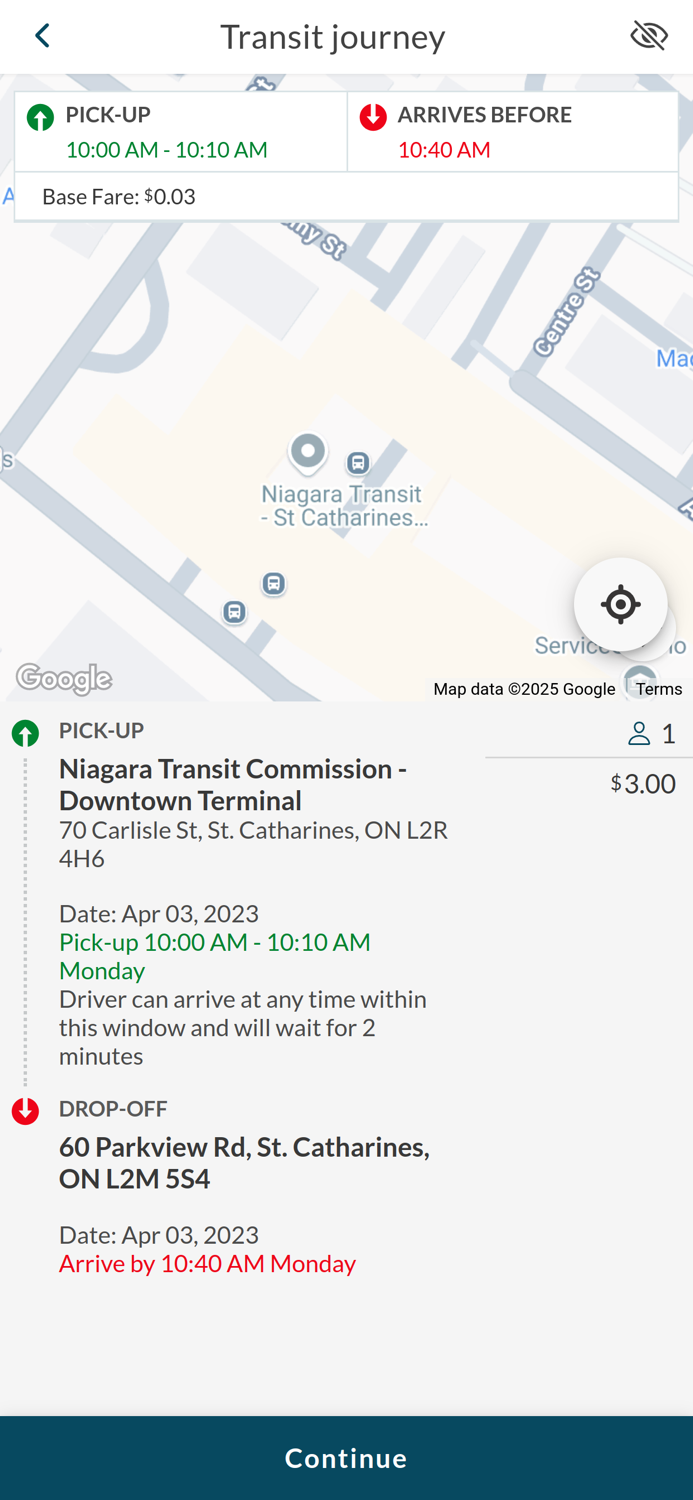Toggle the hidden-eye visibility icon top right
693x1500 pixels.
(x=649, y=35)
